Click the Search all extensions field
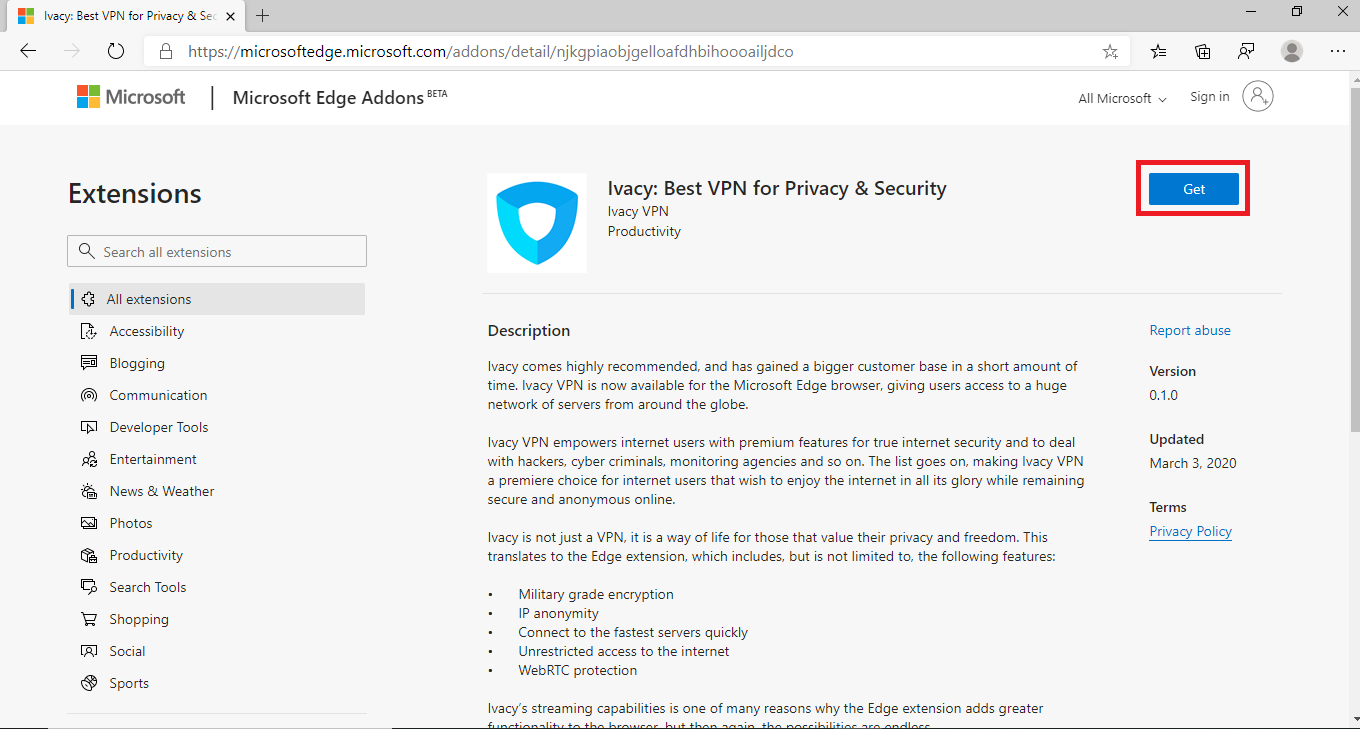 [217, 251]
